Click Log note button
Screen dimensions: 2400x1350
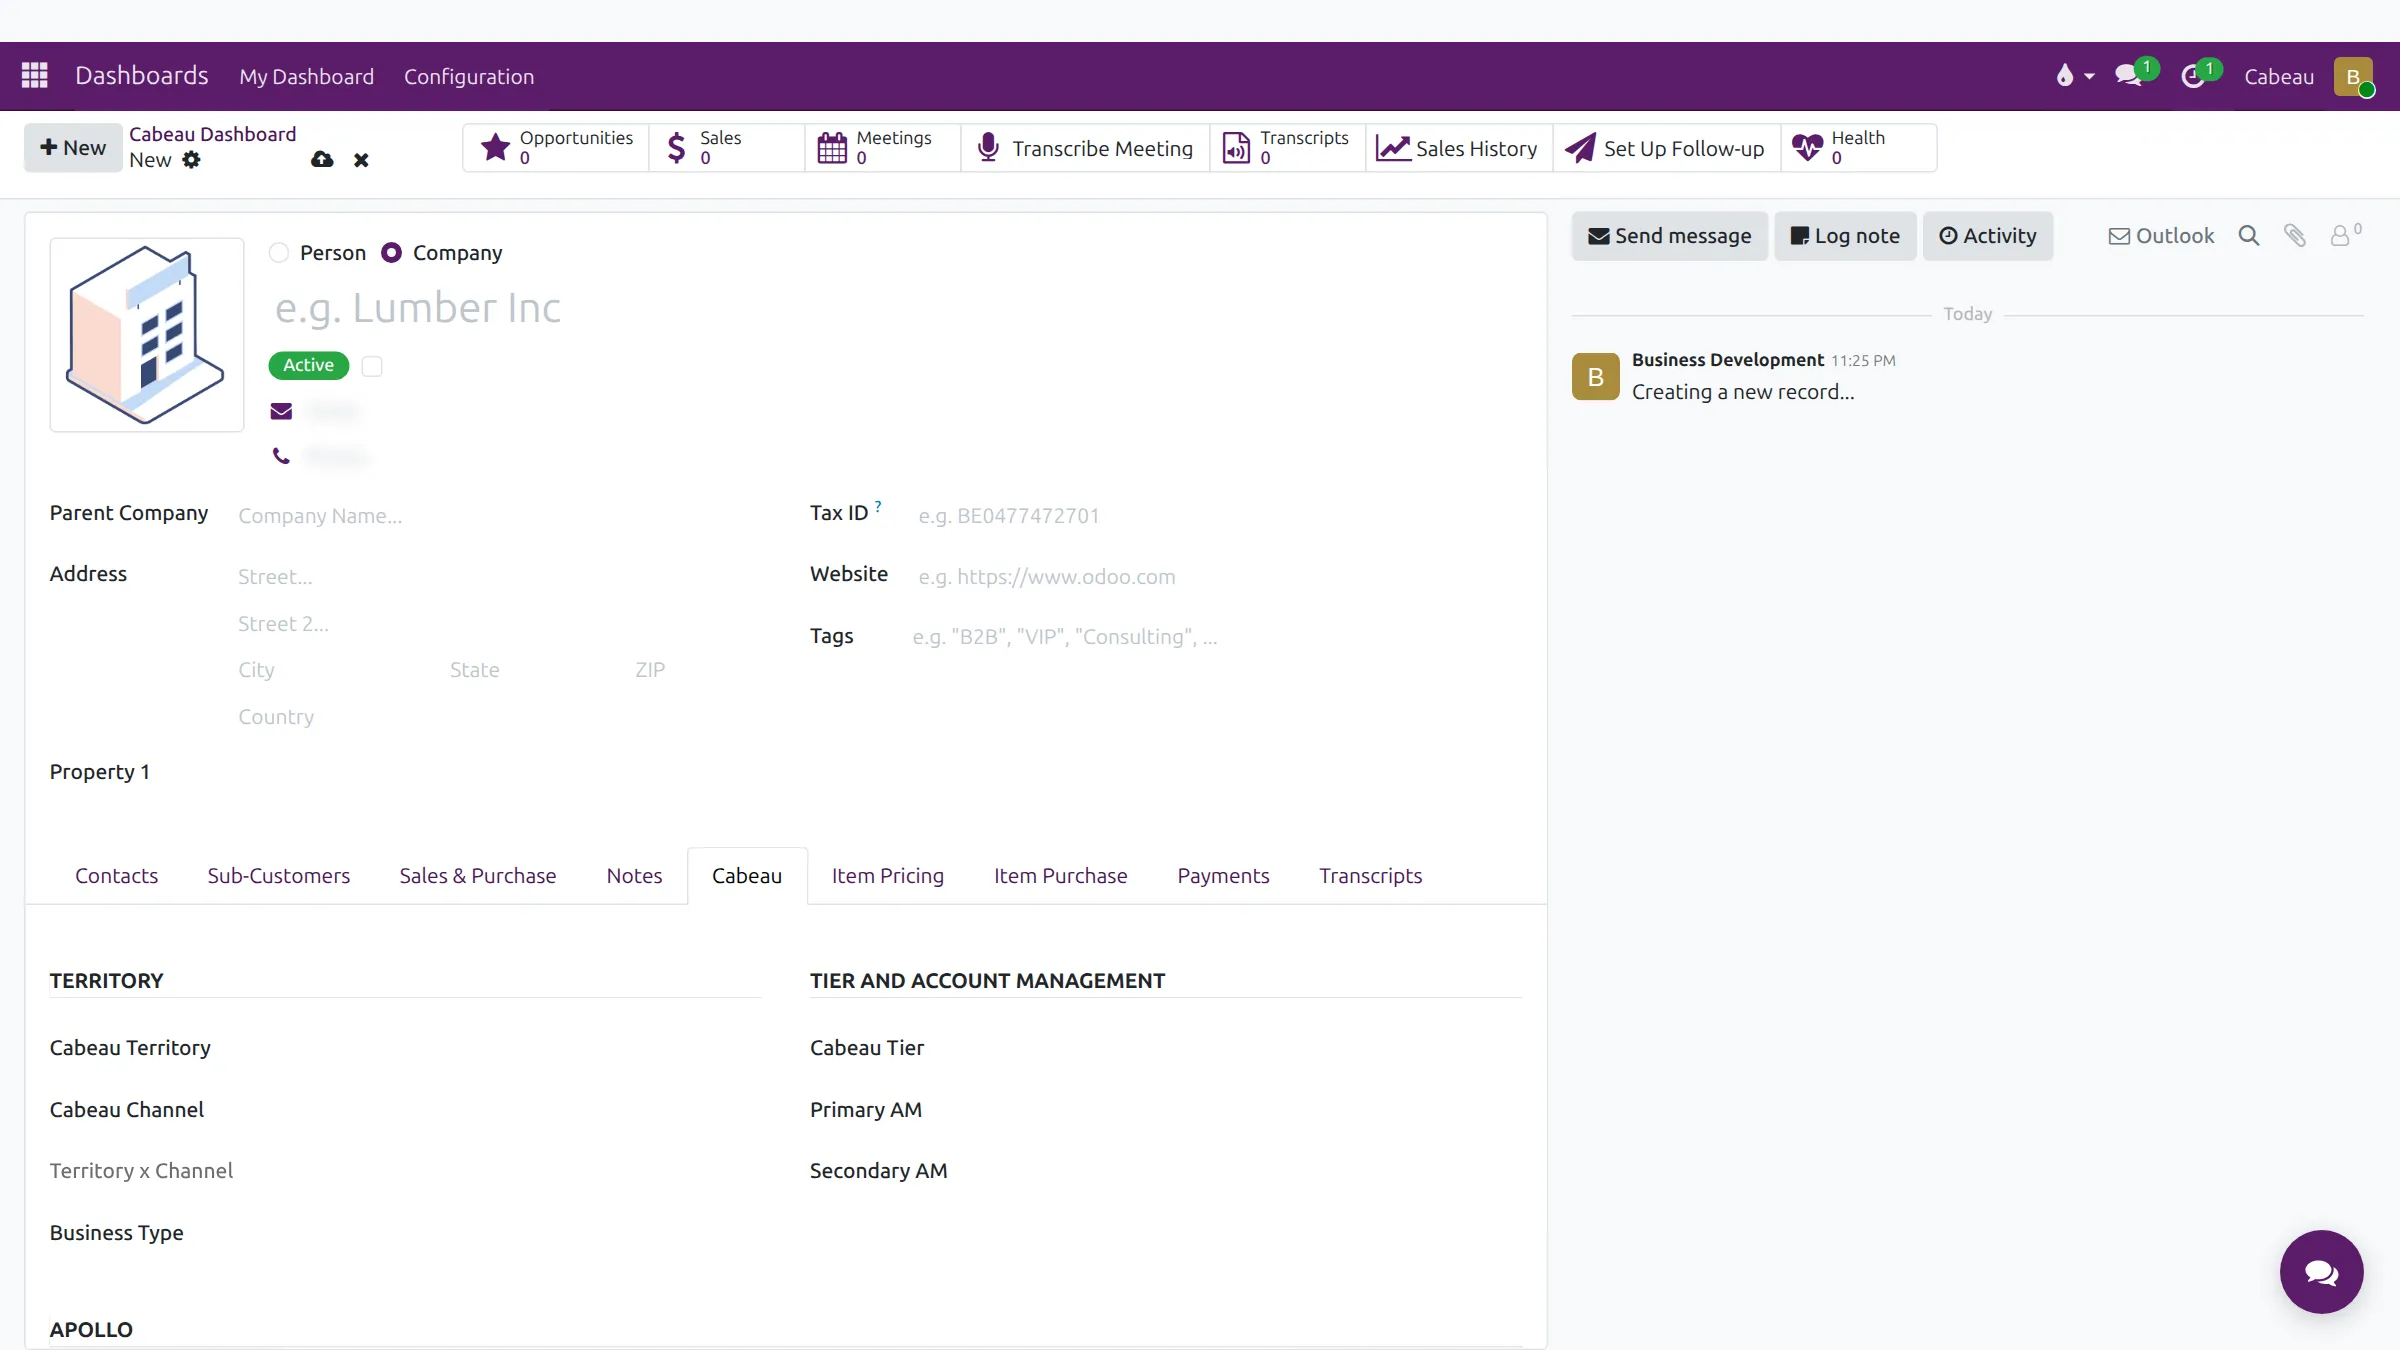point(1845,236)
